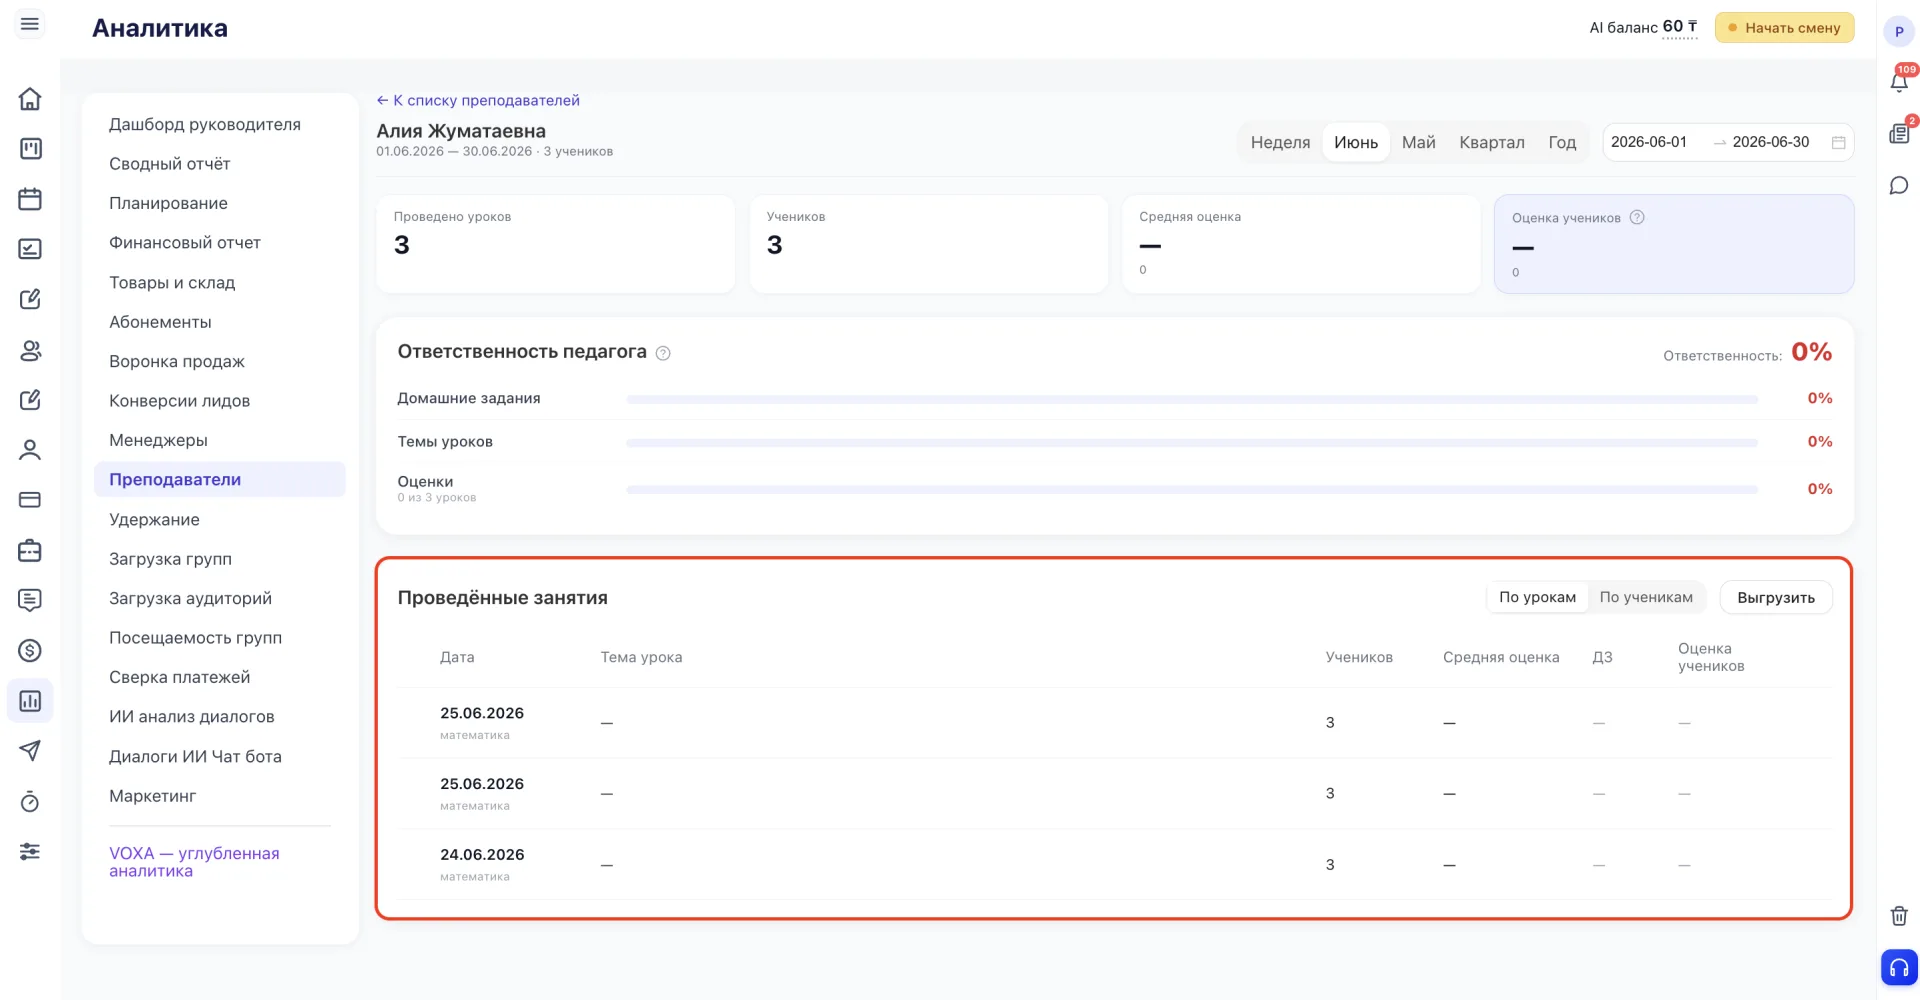Go to the home icon in sidebar
The height and width of the screenshot is (1000, 1920).
pyautogui.click(x=30, y=99)
